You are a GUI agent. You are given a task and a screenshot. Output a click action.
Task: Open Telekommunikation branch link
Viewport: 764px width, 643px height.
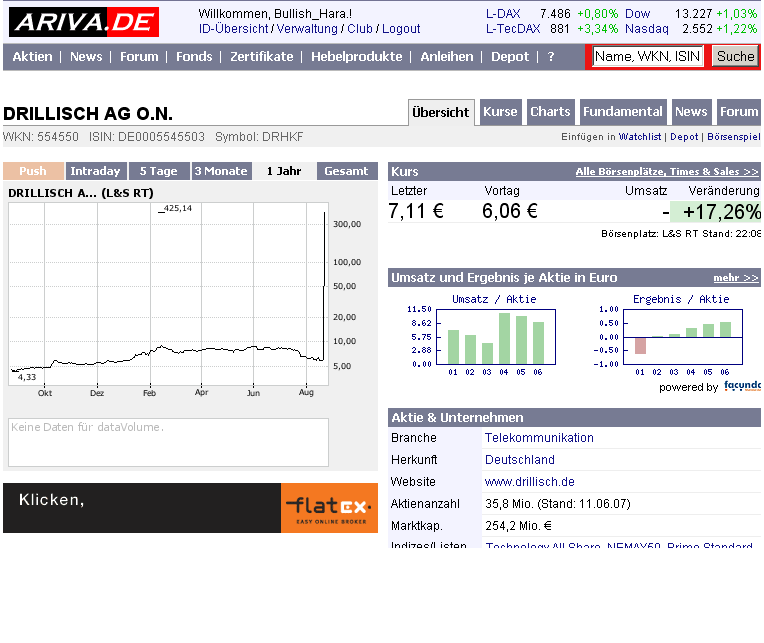click(x=539, y=438)
